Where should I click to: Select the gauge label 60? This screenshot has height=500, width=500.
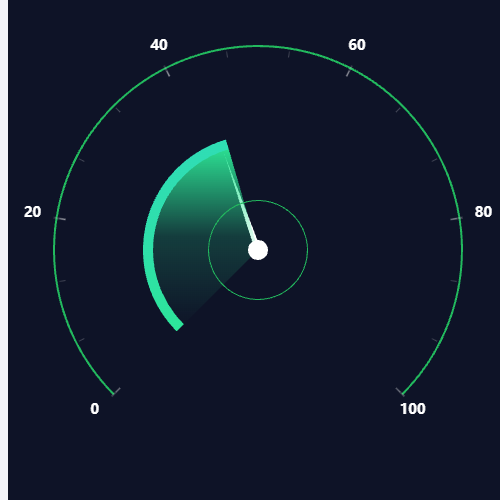(357, 45)
